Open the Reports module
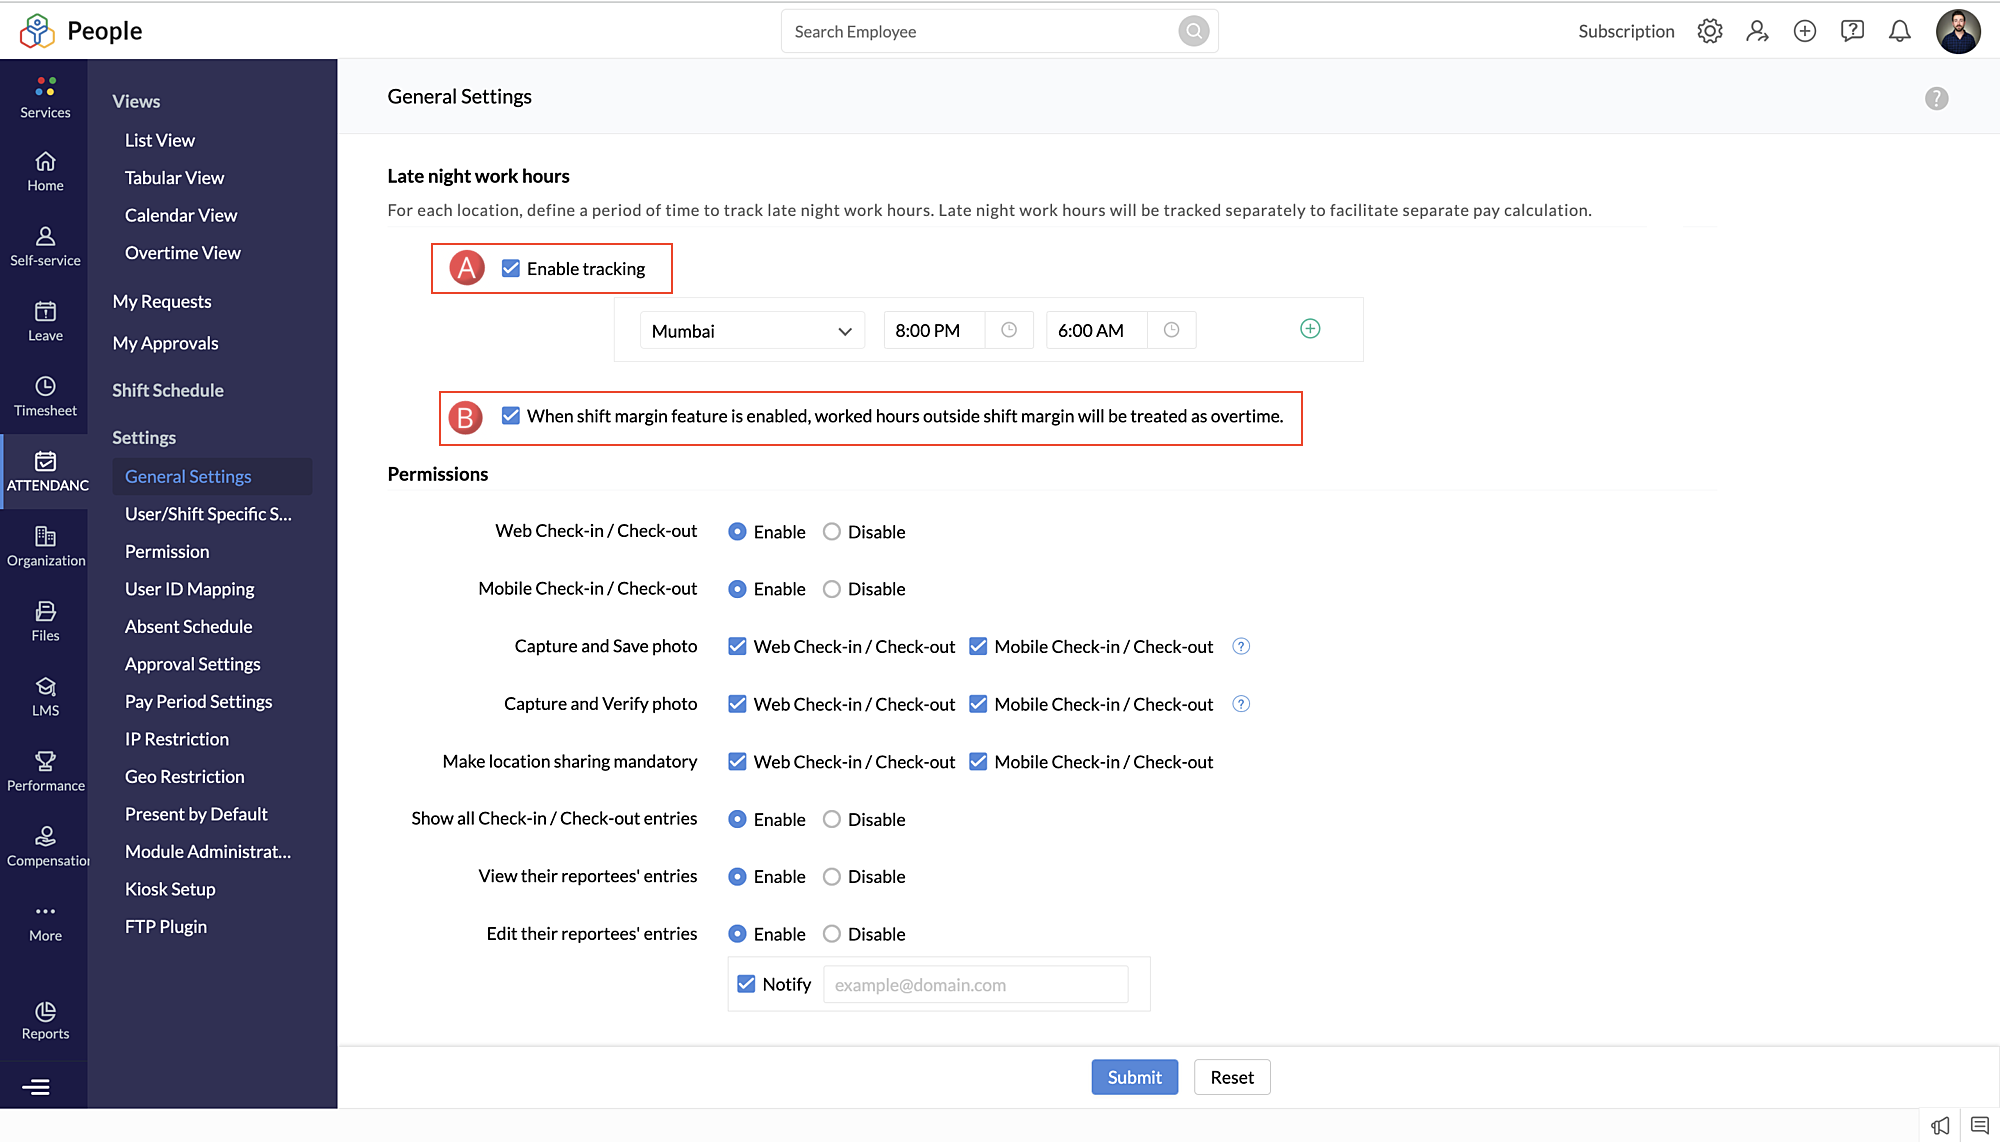2000x1142 pixels. 45,1021
